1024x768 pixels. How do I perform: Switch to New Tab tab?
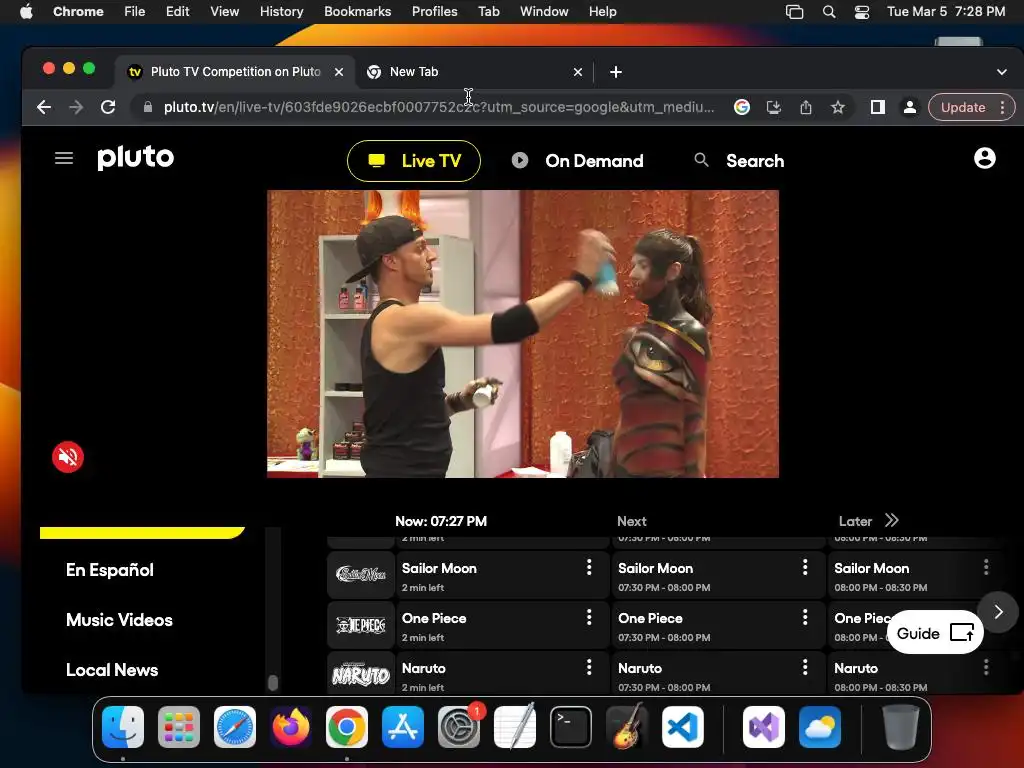click(473, 72)
